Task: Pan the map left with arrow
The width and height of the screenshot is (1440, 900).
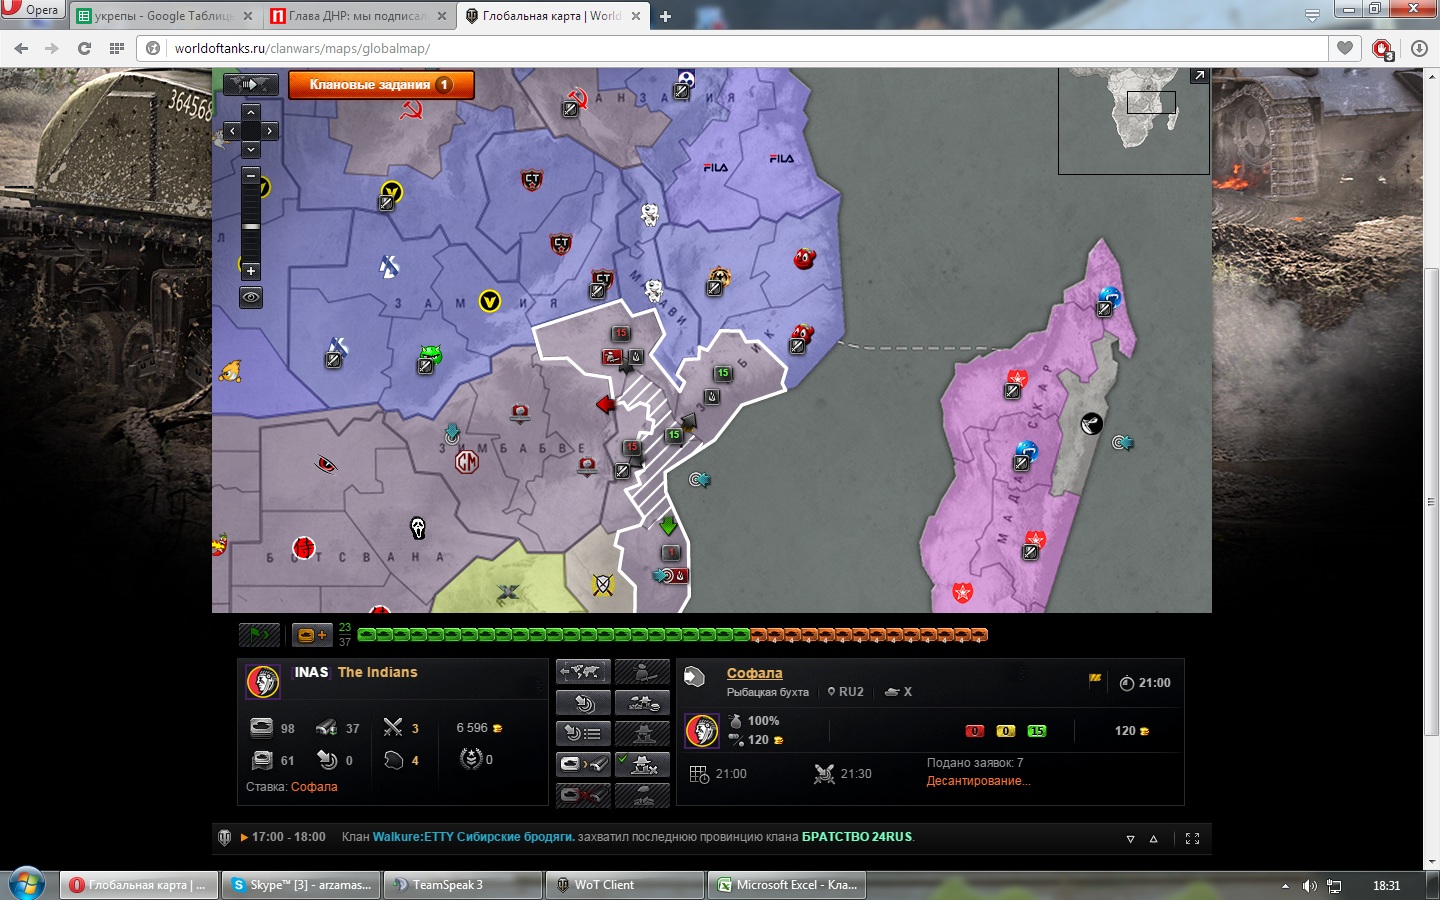Action: tap(232, 131)
